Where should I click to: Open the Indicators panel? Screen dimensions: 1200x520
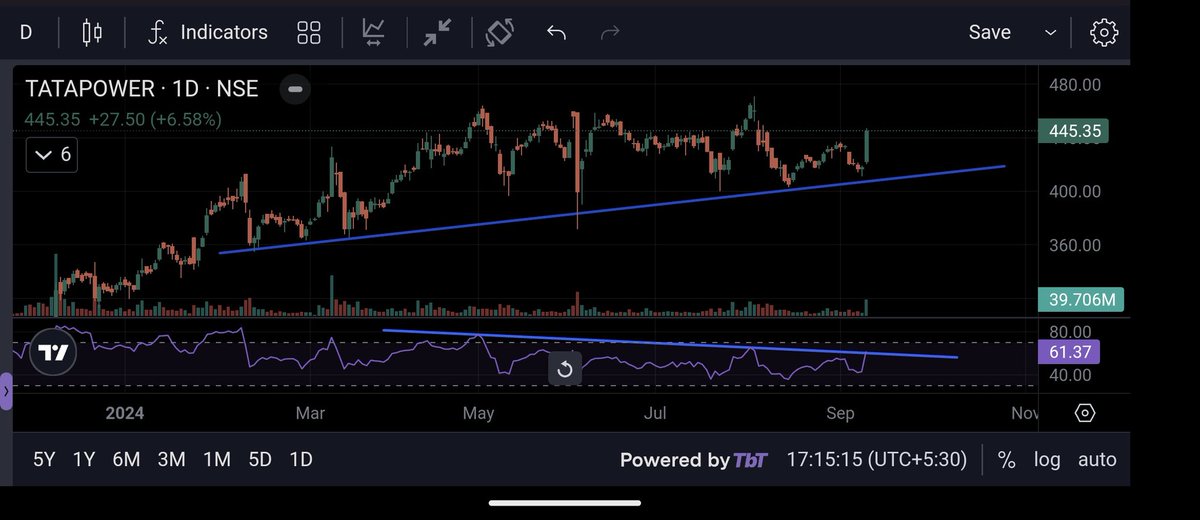pyautogui.click(x=208, y=32)
